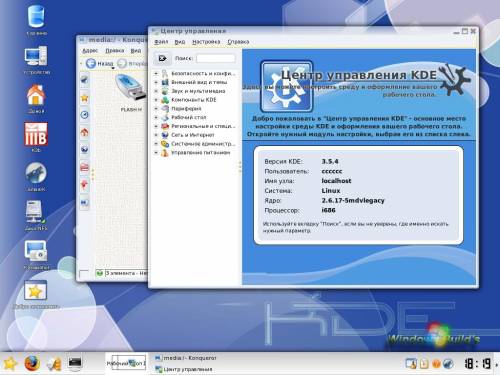Click the Back arrow icon in Konqueror

91,63
